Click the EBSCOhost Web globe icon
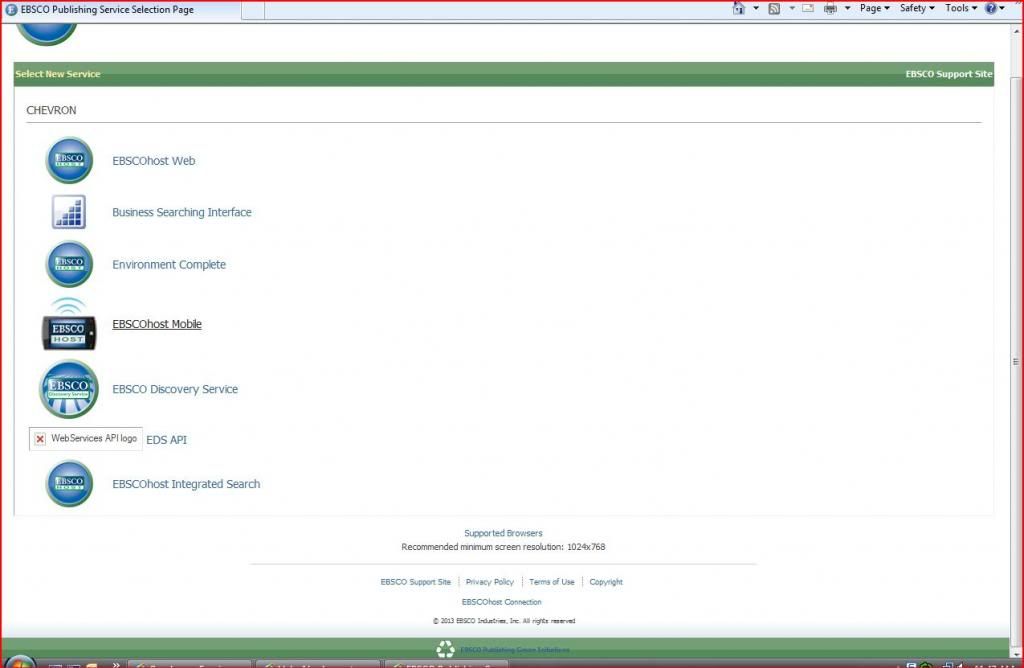This screenshot has height=668, width=1024. pyautogui.click(x=69, y=160)
